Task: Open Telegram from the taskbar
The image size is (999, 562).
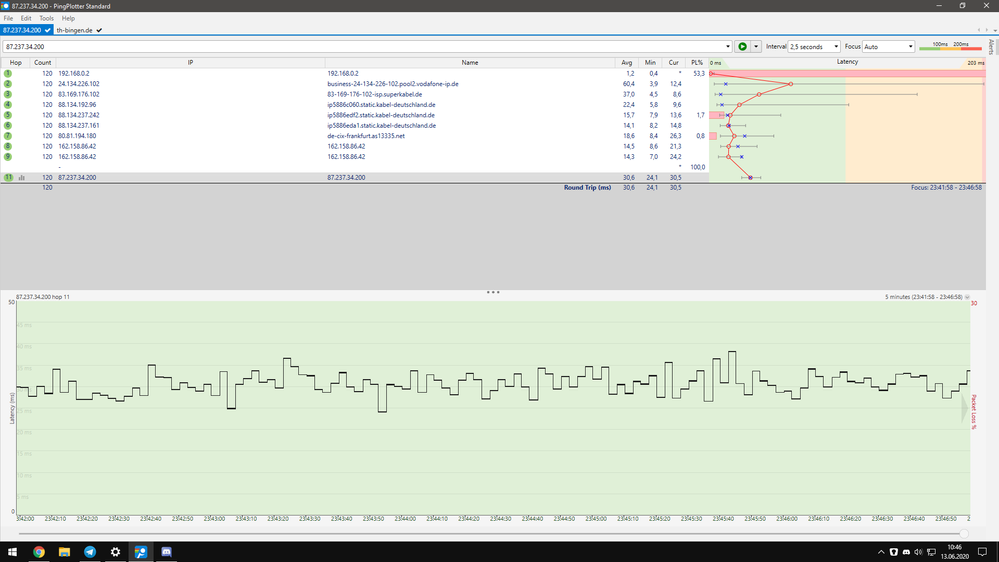Action: pos(90,551)
